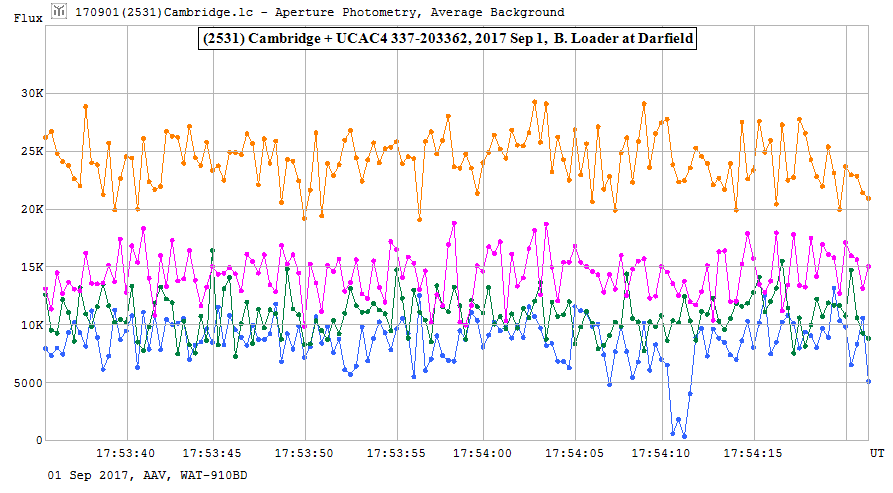893x493 pixels.
Task: Click the Flux axis label
Action: point(28,18)
